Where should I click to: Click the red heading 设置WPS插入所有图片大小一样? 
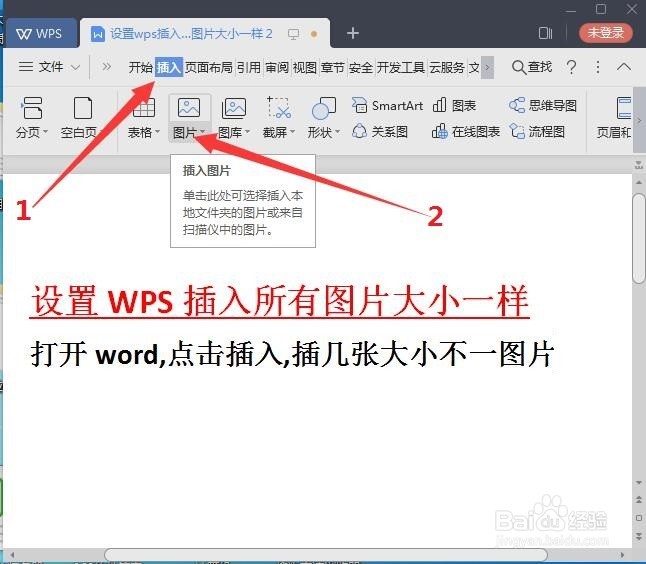[279, 301]
